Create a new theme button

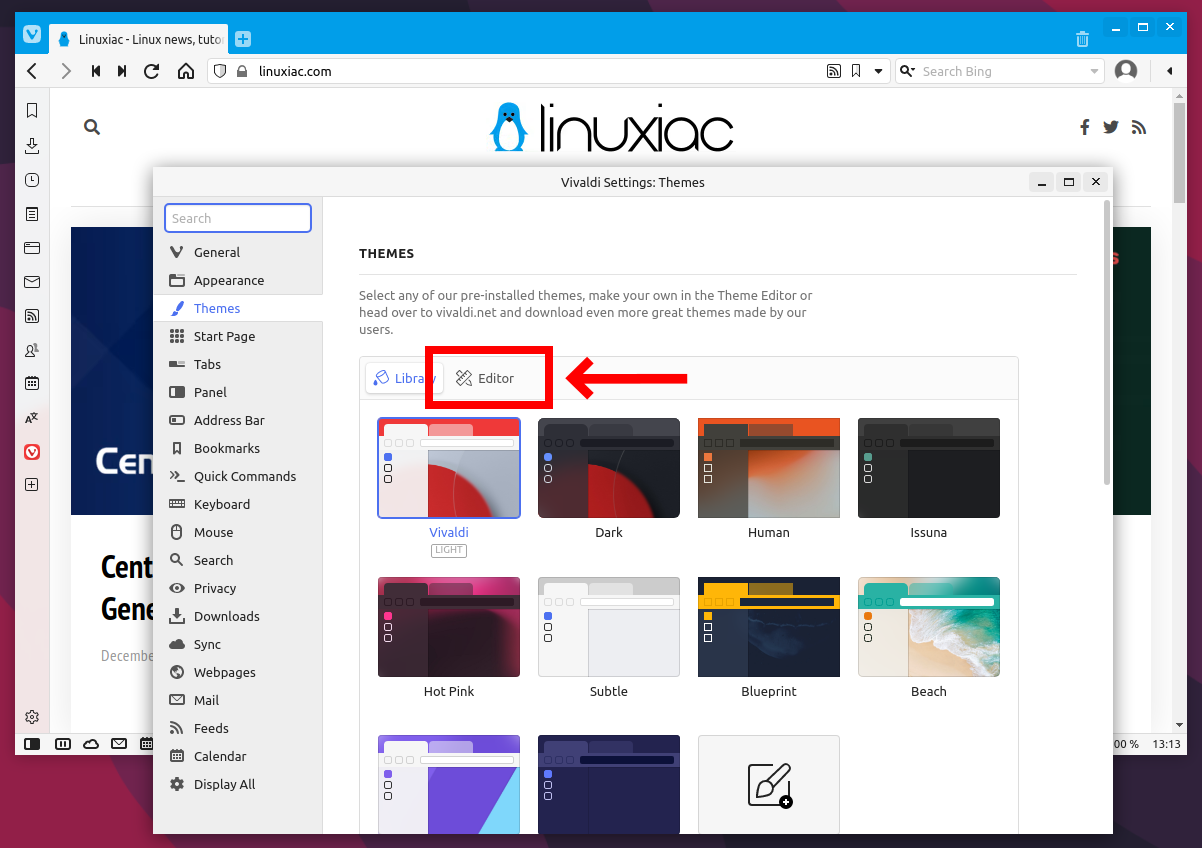tap(769, 785)
